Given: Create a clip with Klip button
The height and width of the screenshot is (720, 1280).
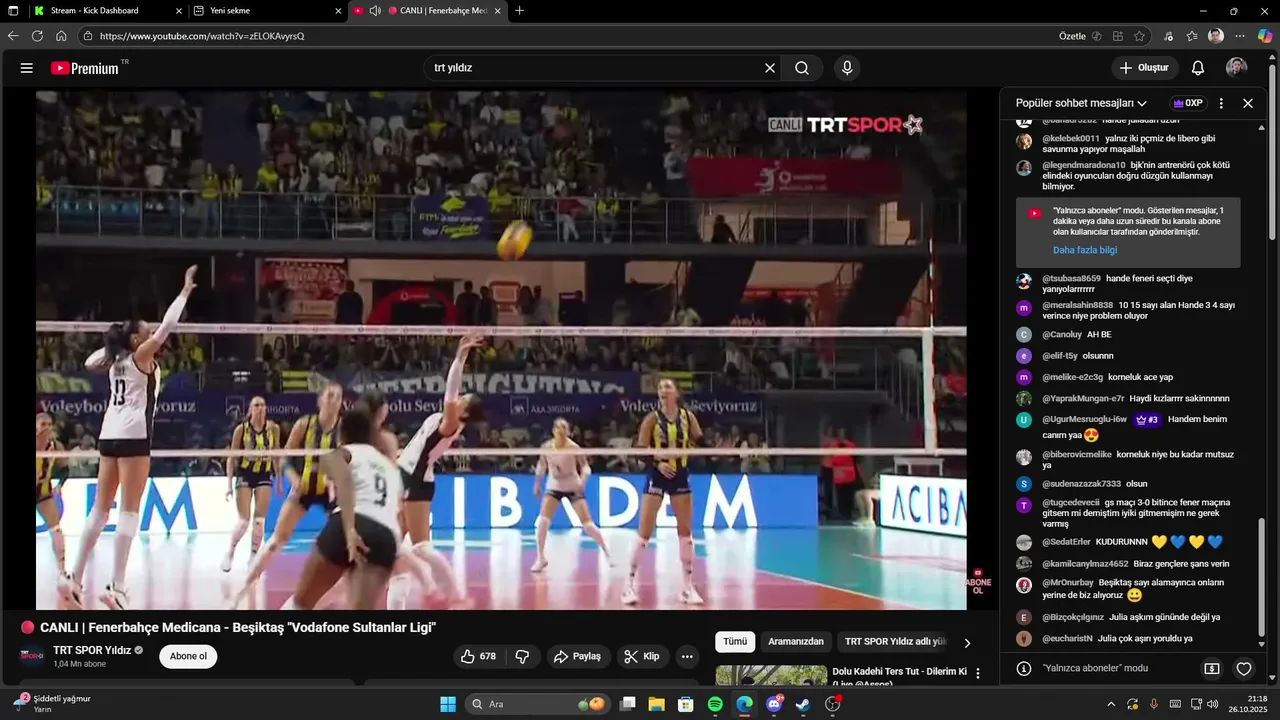Looking at the screenshot, I should pyautogui.click(x=642, y=656).
